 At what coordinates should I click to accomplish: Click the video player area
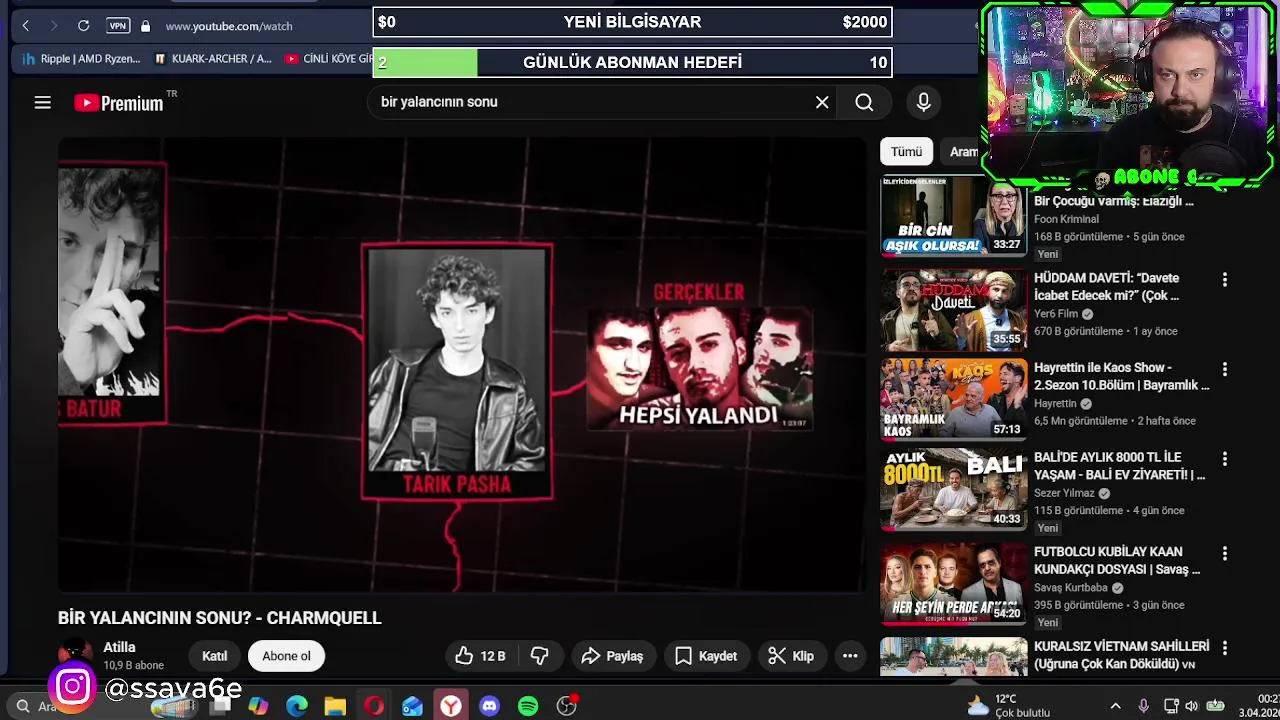pyautogui.click(x=462, y=365)
